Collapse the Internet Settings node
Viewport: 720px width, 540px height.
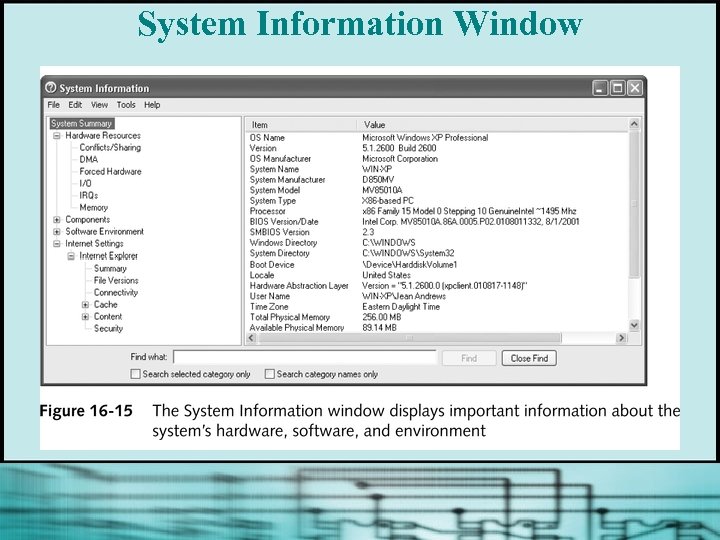pos(57,244)
